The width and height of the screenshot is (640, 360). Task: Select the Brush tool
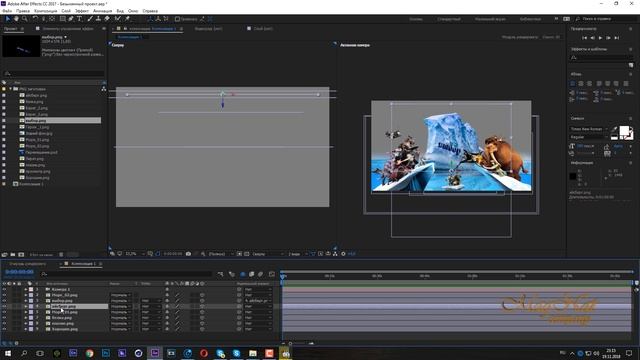(90, 19)
